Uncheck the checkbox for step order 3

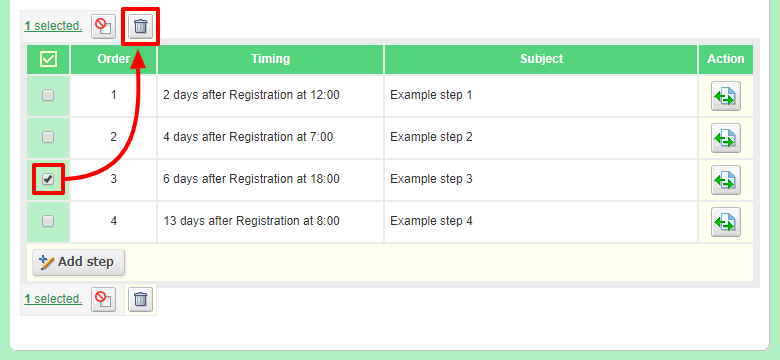pos(48,179)
